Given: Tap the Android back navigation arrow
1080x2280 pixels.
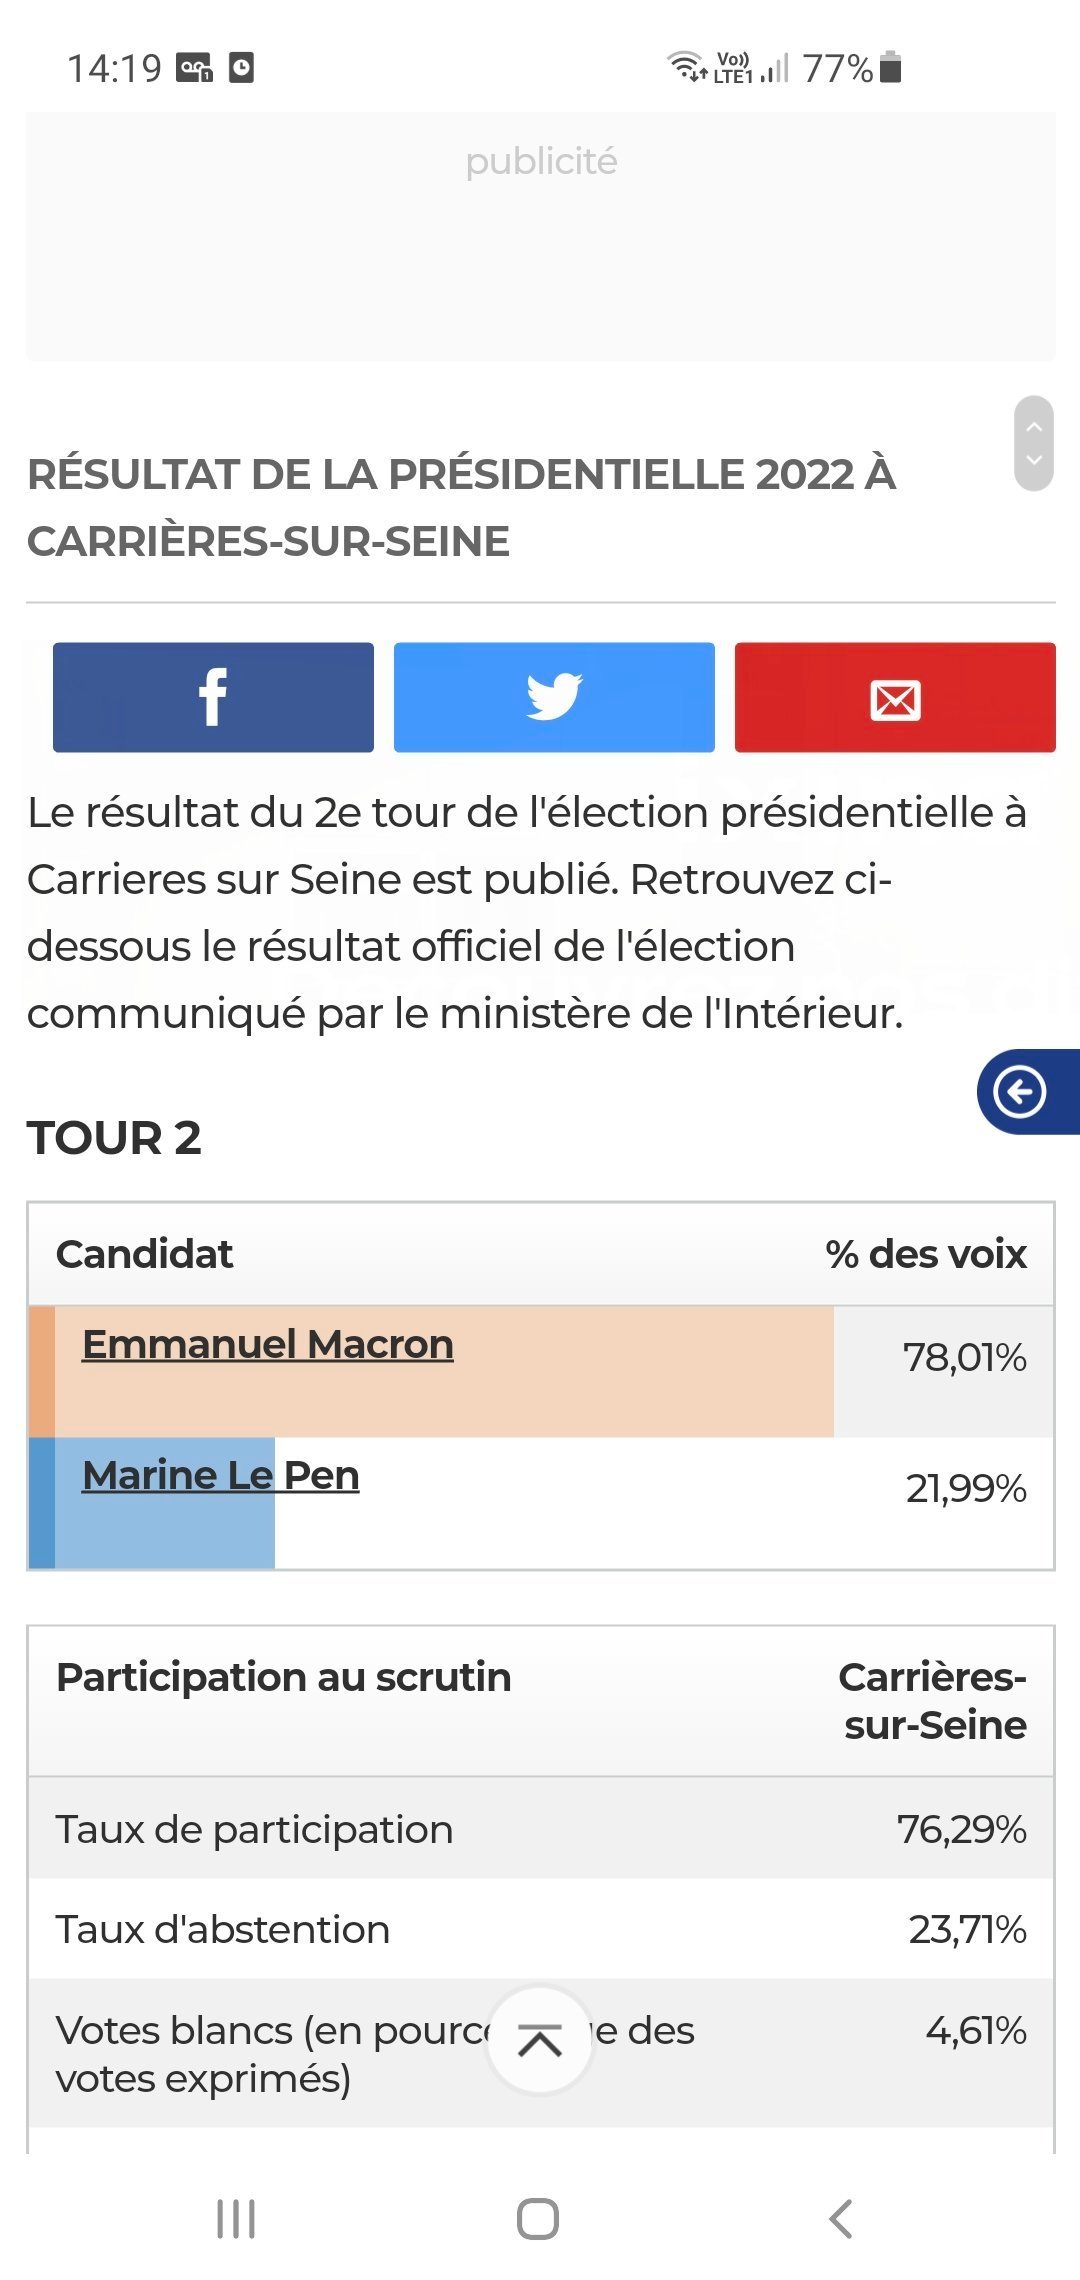Looking at the screenshot, I should click(841, 2218).
